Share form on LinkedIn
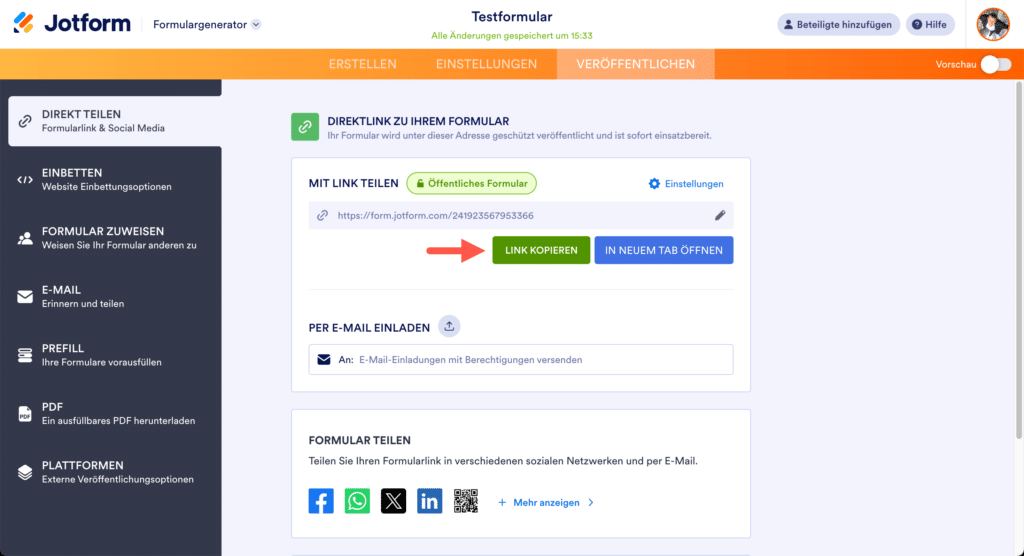The height and width of the screenshot is (556, 1024). 430,501
